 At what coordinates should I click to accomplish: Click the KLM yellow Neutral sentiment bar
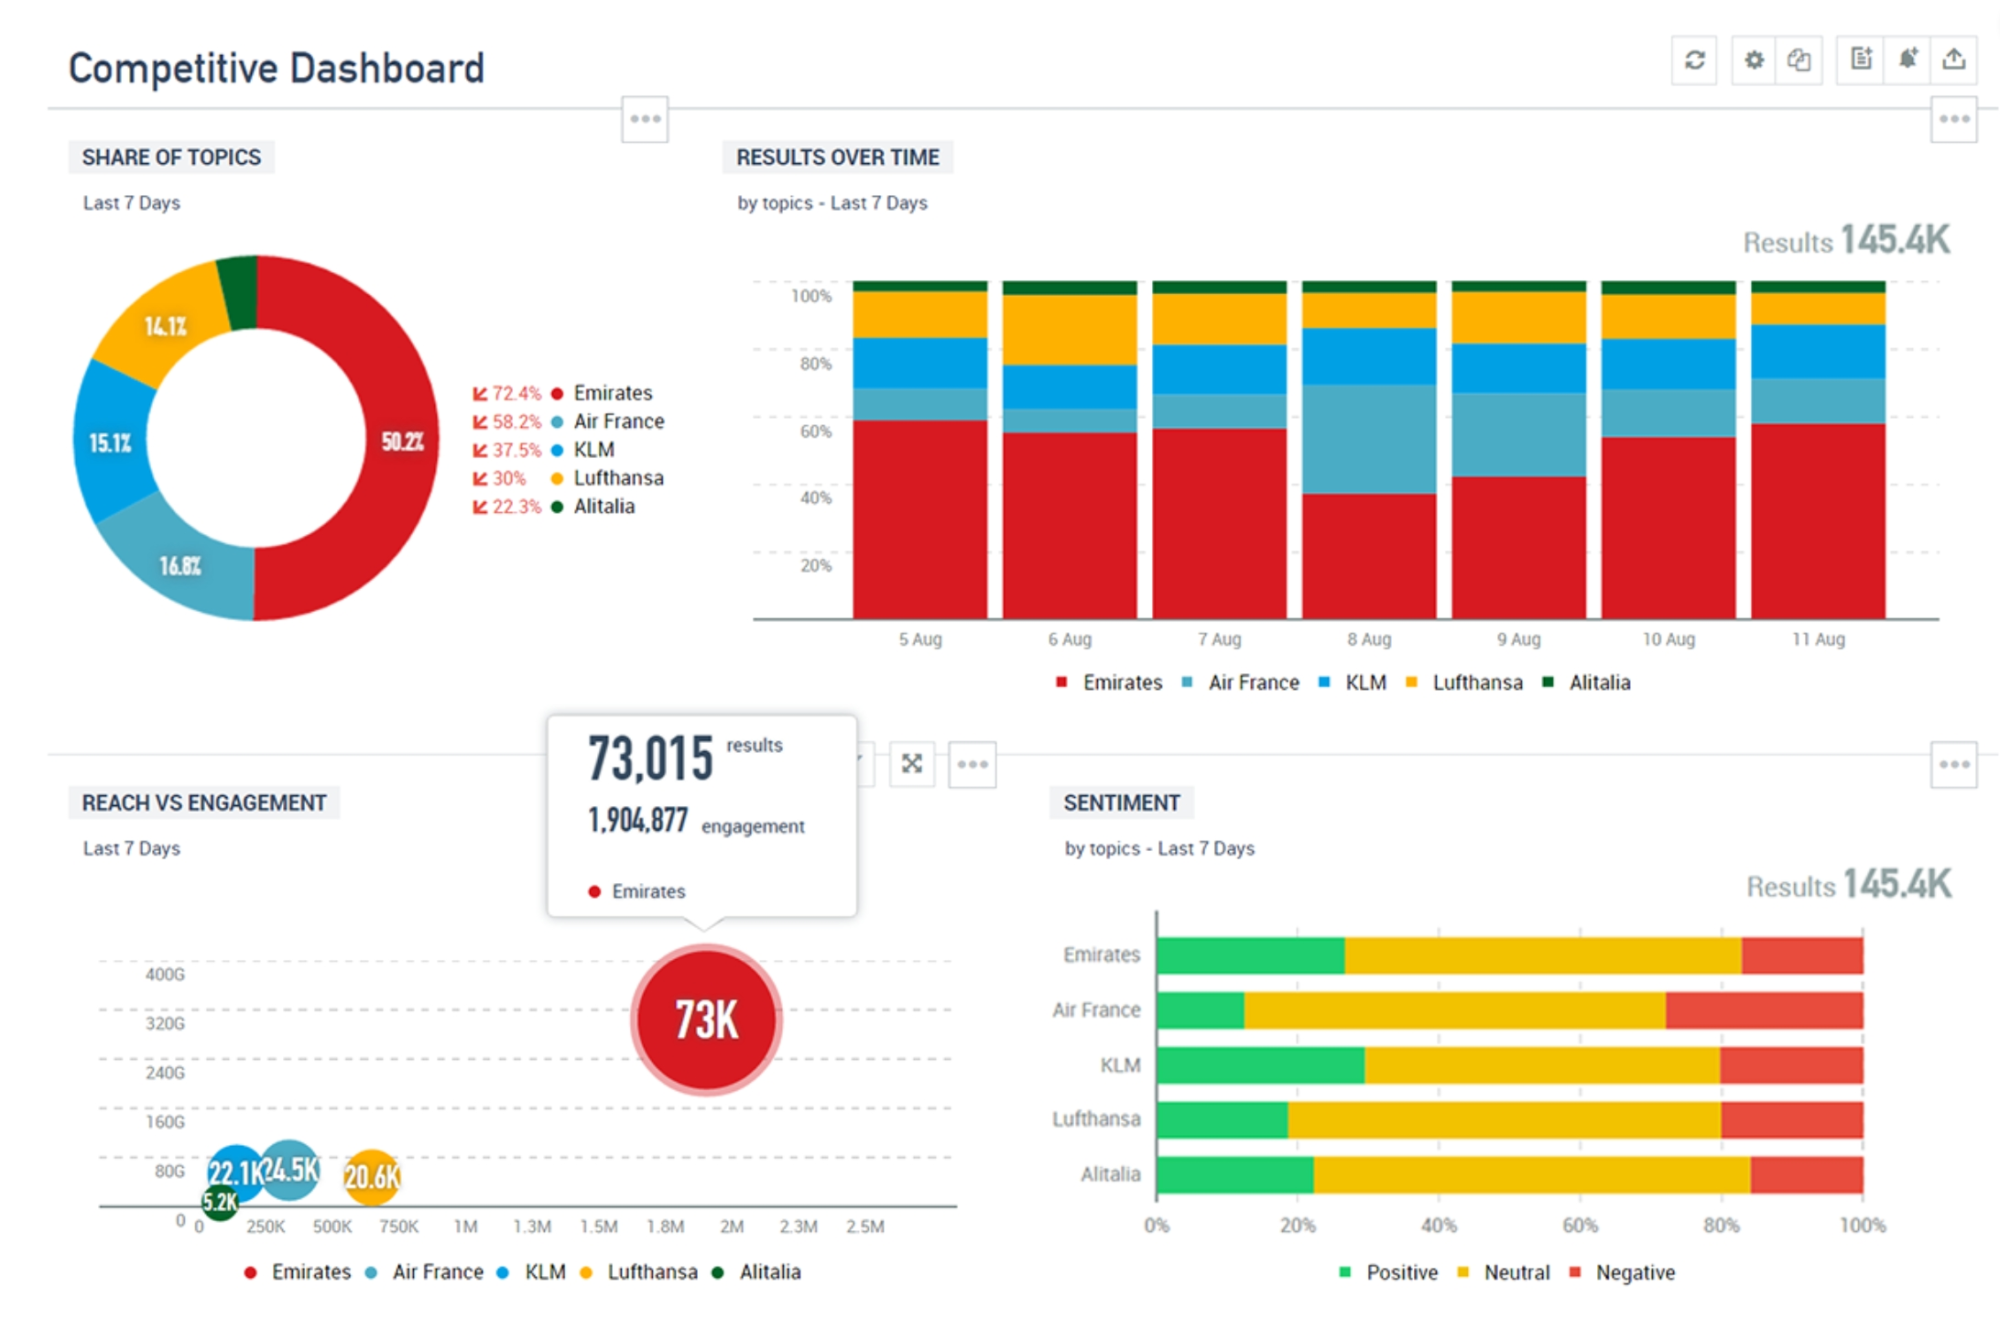point(1542,1065)
